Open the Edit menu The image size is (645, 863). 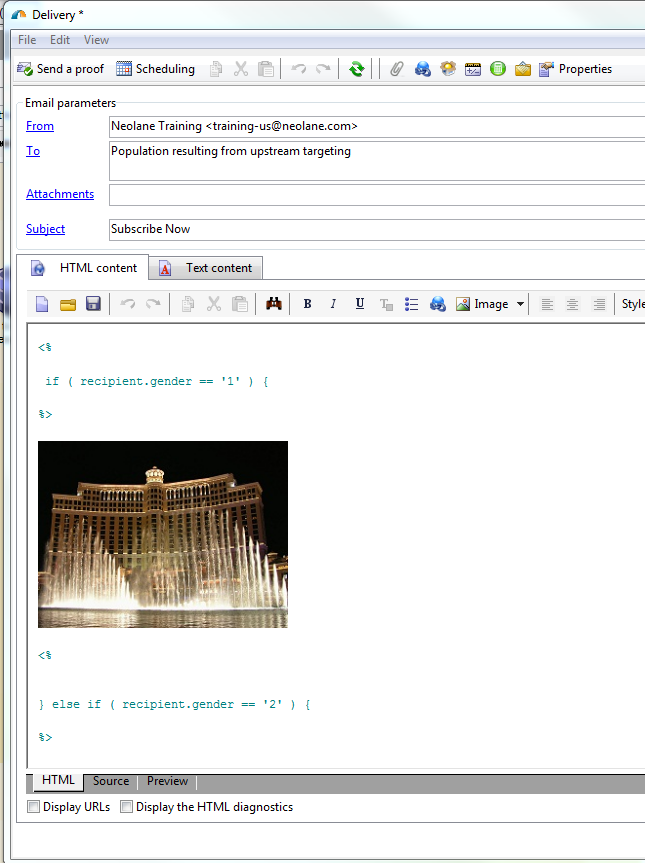click(59, 40)
